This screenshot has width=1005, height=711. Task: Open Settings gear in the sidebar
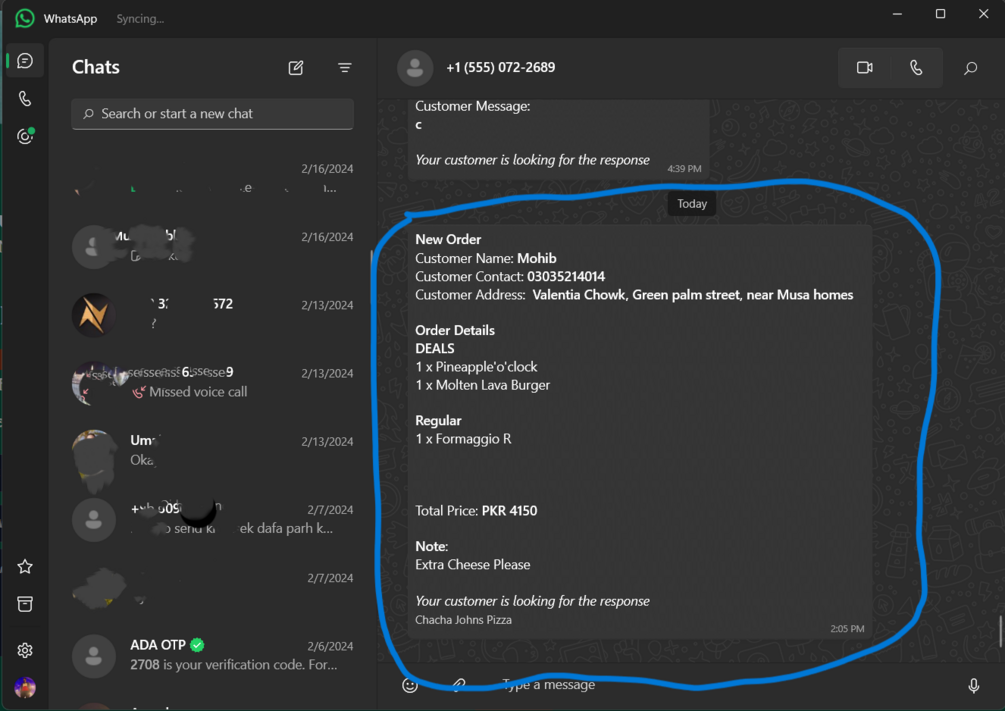point(25,650)
